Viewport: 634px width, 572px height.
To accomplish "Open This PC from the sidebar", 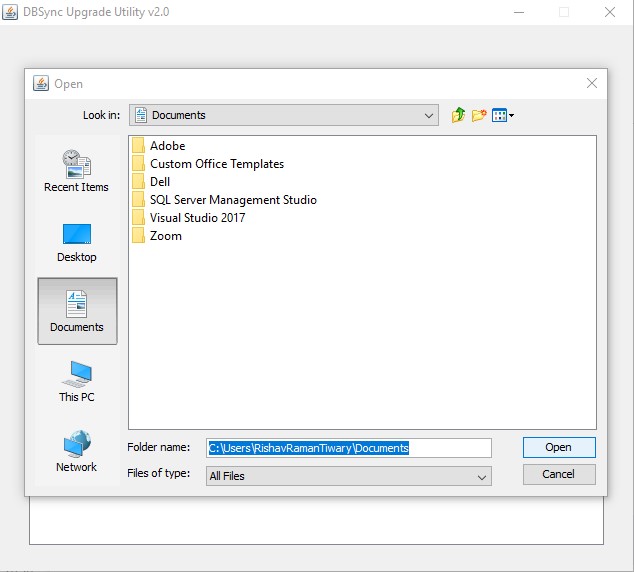I will tap(76, 381).
